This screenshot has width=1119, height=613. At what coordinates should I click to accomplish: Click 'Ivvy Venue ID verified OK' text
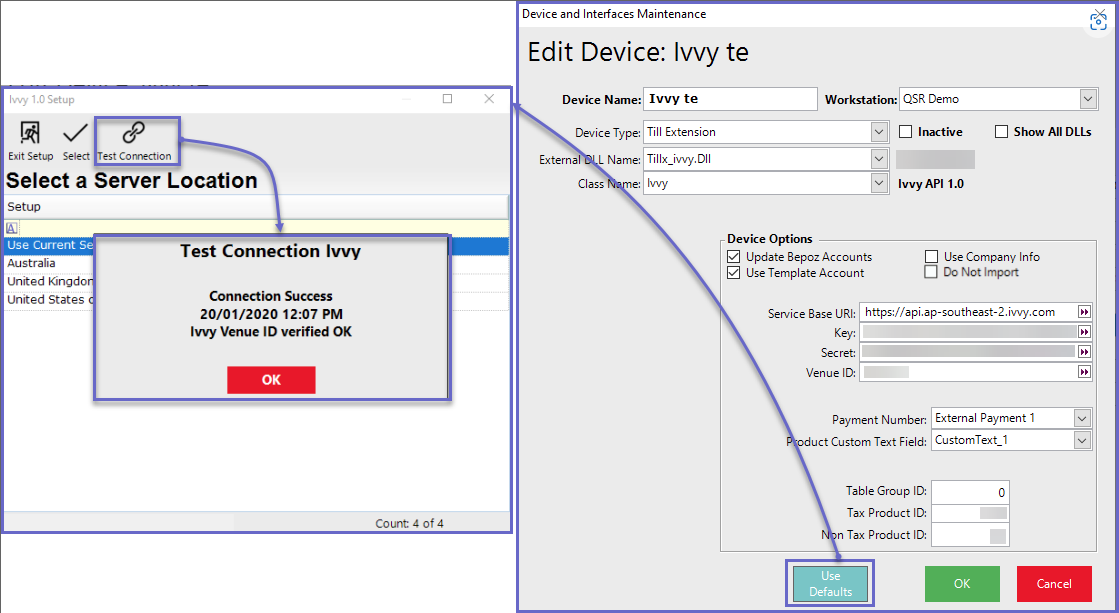point(271,332)
